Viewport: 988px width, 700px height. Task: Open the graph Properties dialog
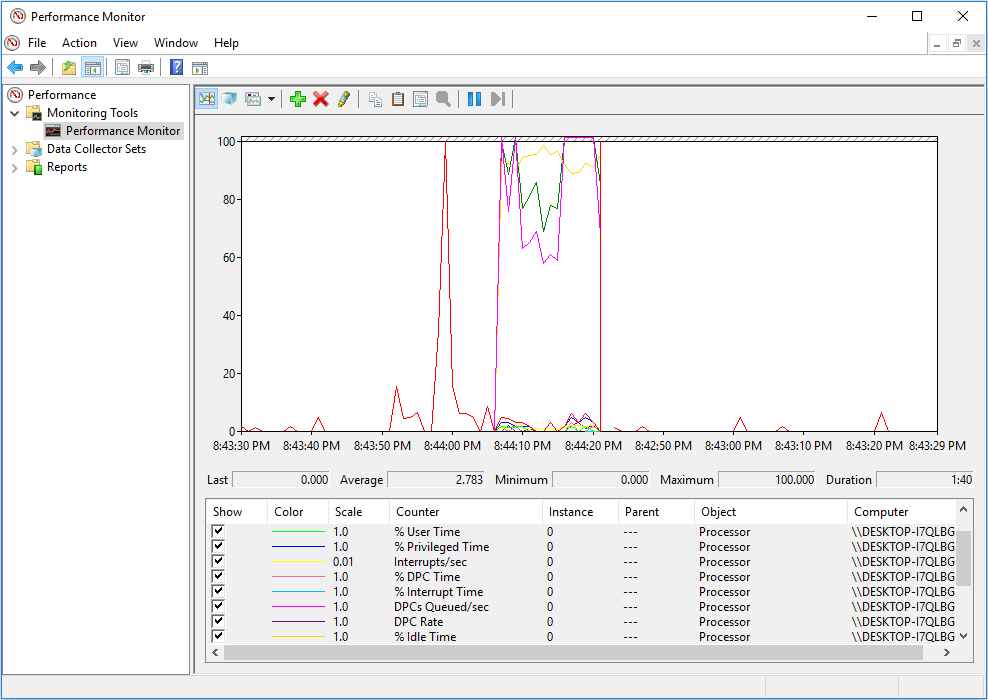(x=420, y=97)
